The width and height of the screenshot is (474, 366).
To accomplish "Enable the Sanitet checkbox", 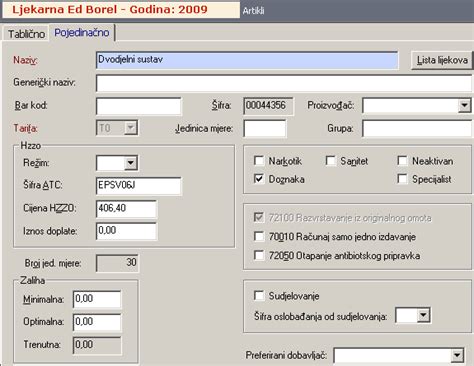I will (331, 161).
